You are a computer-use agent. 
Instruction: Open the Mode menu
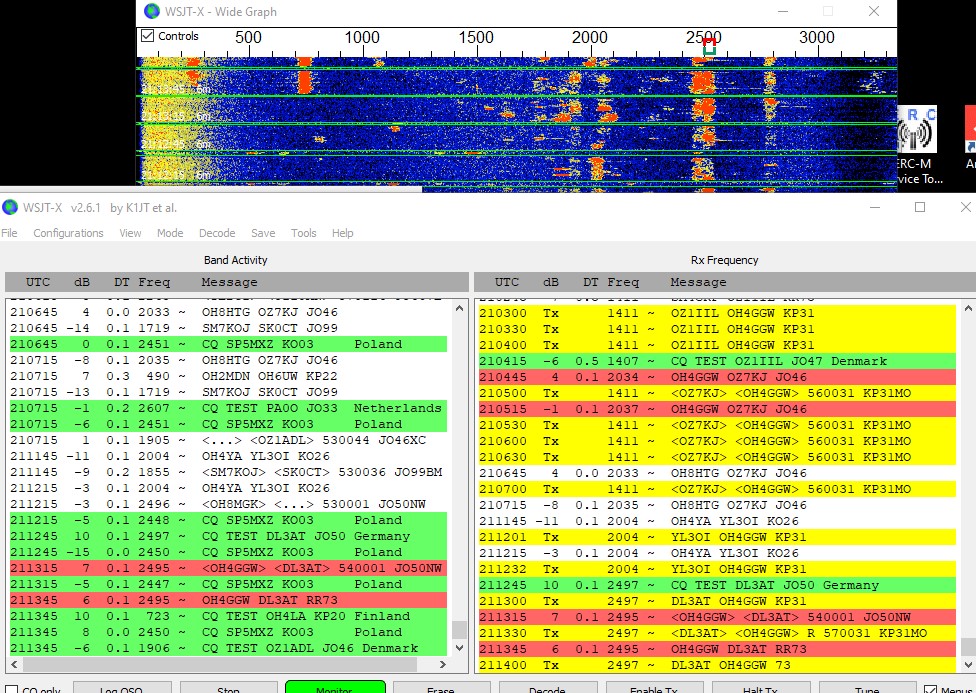(x=170, y=233)
